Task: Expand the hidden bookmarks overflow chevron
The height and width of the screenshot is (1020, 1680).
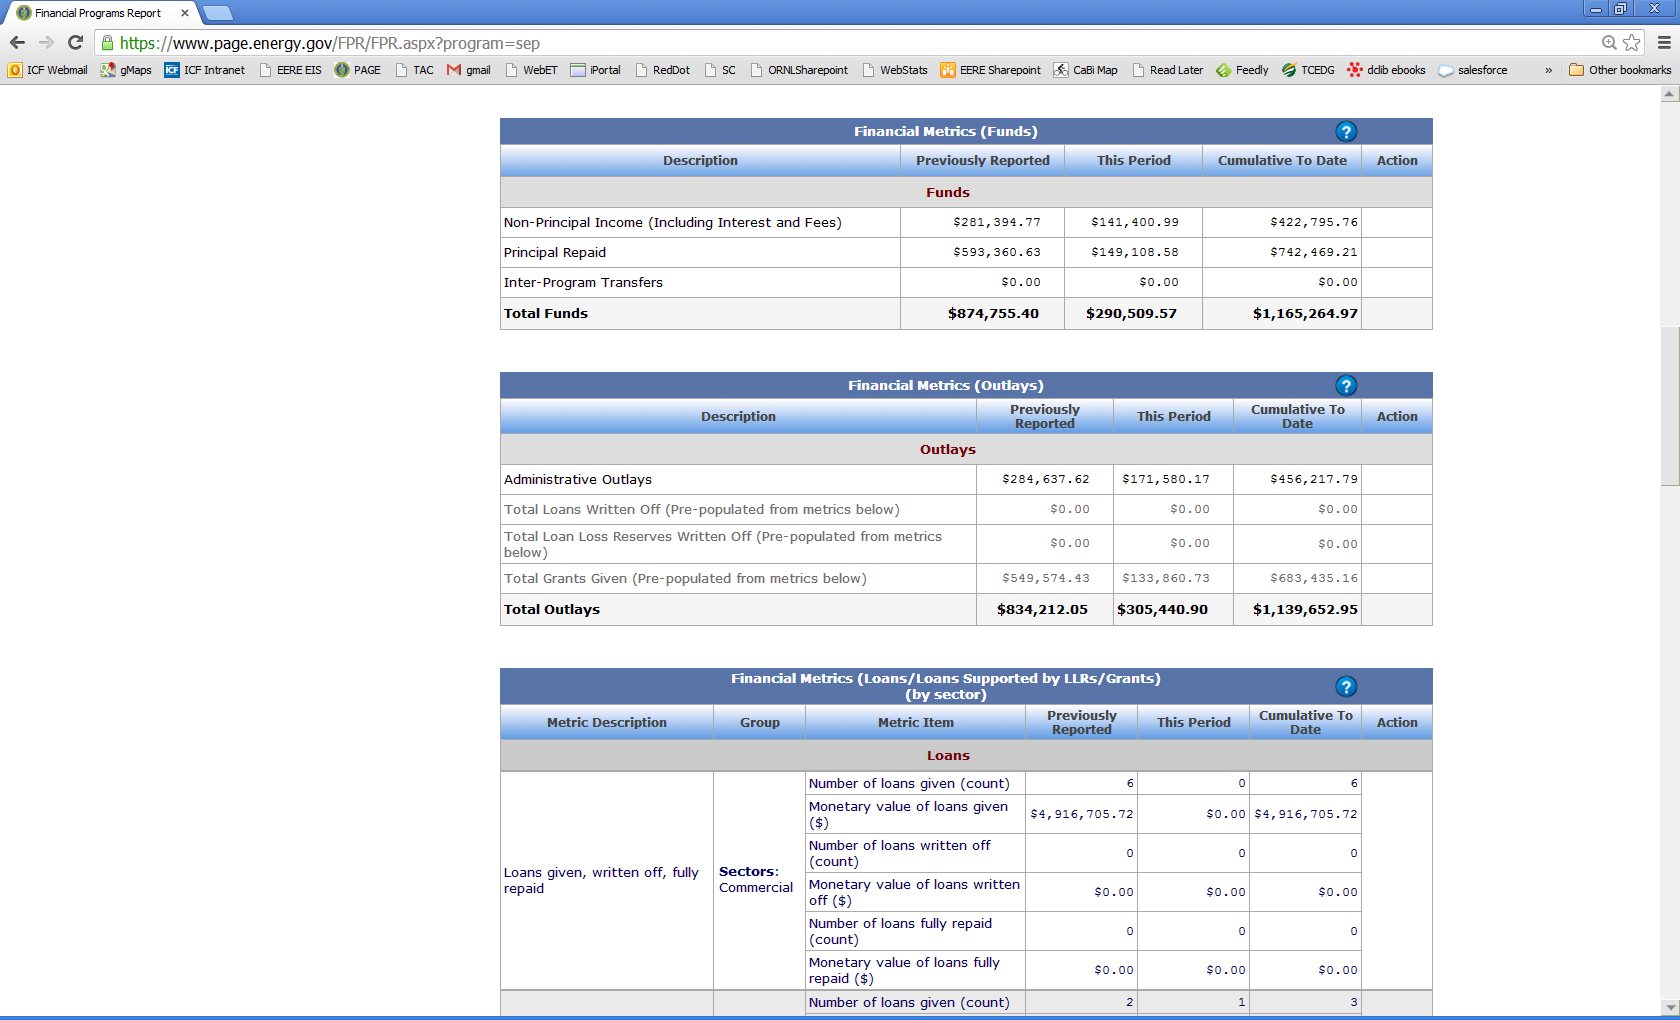Action: (1548, 70)
